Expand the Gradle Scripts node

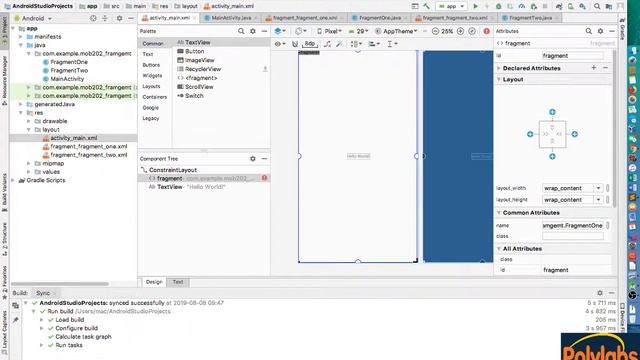[13, 180]
